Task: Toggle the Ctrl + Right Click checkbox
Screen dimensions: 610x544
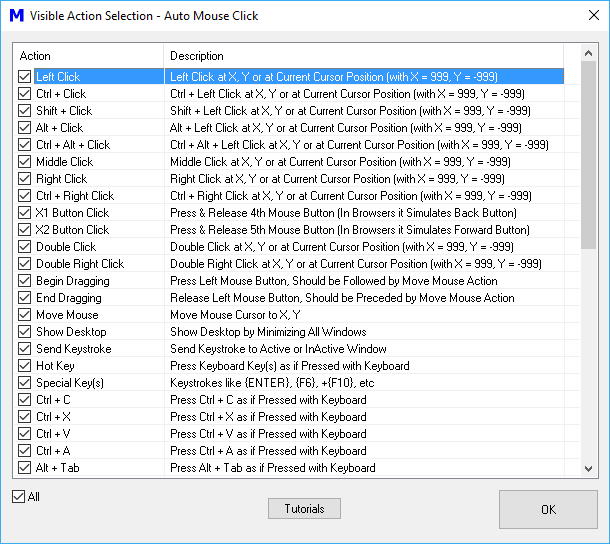Action: (x=25, y=196)
